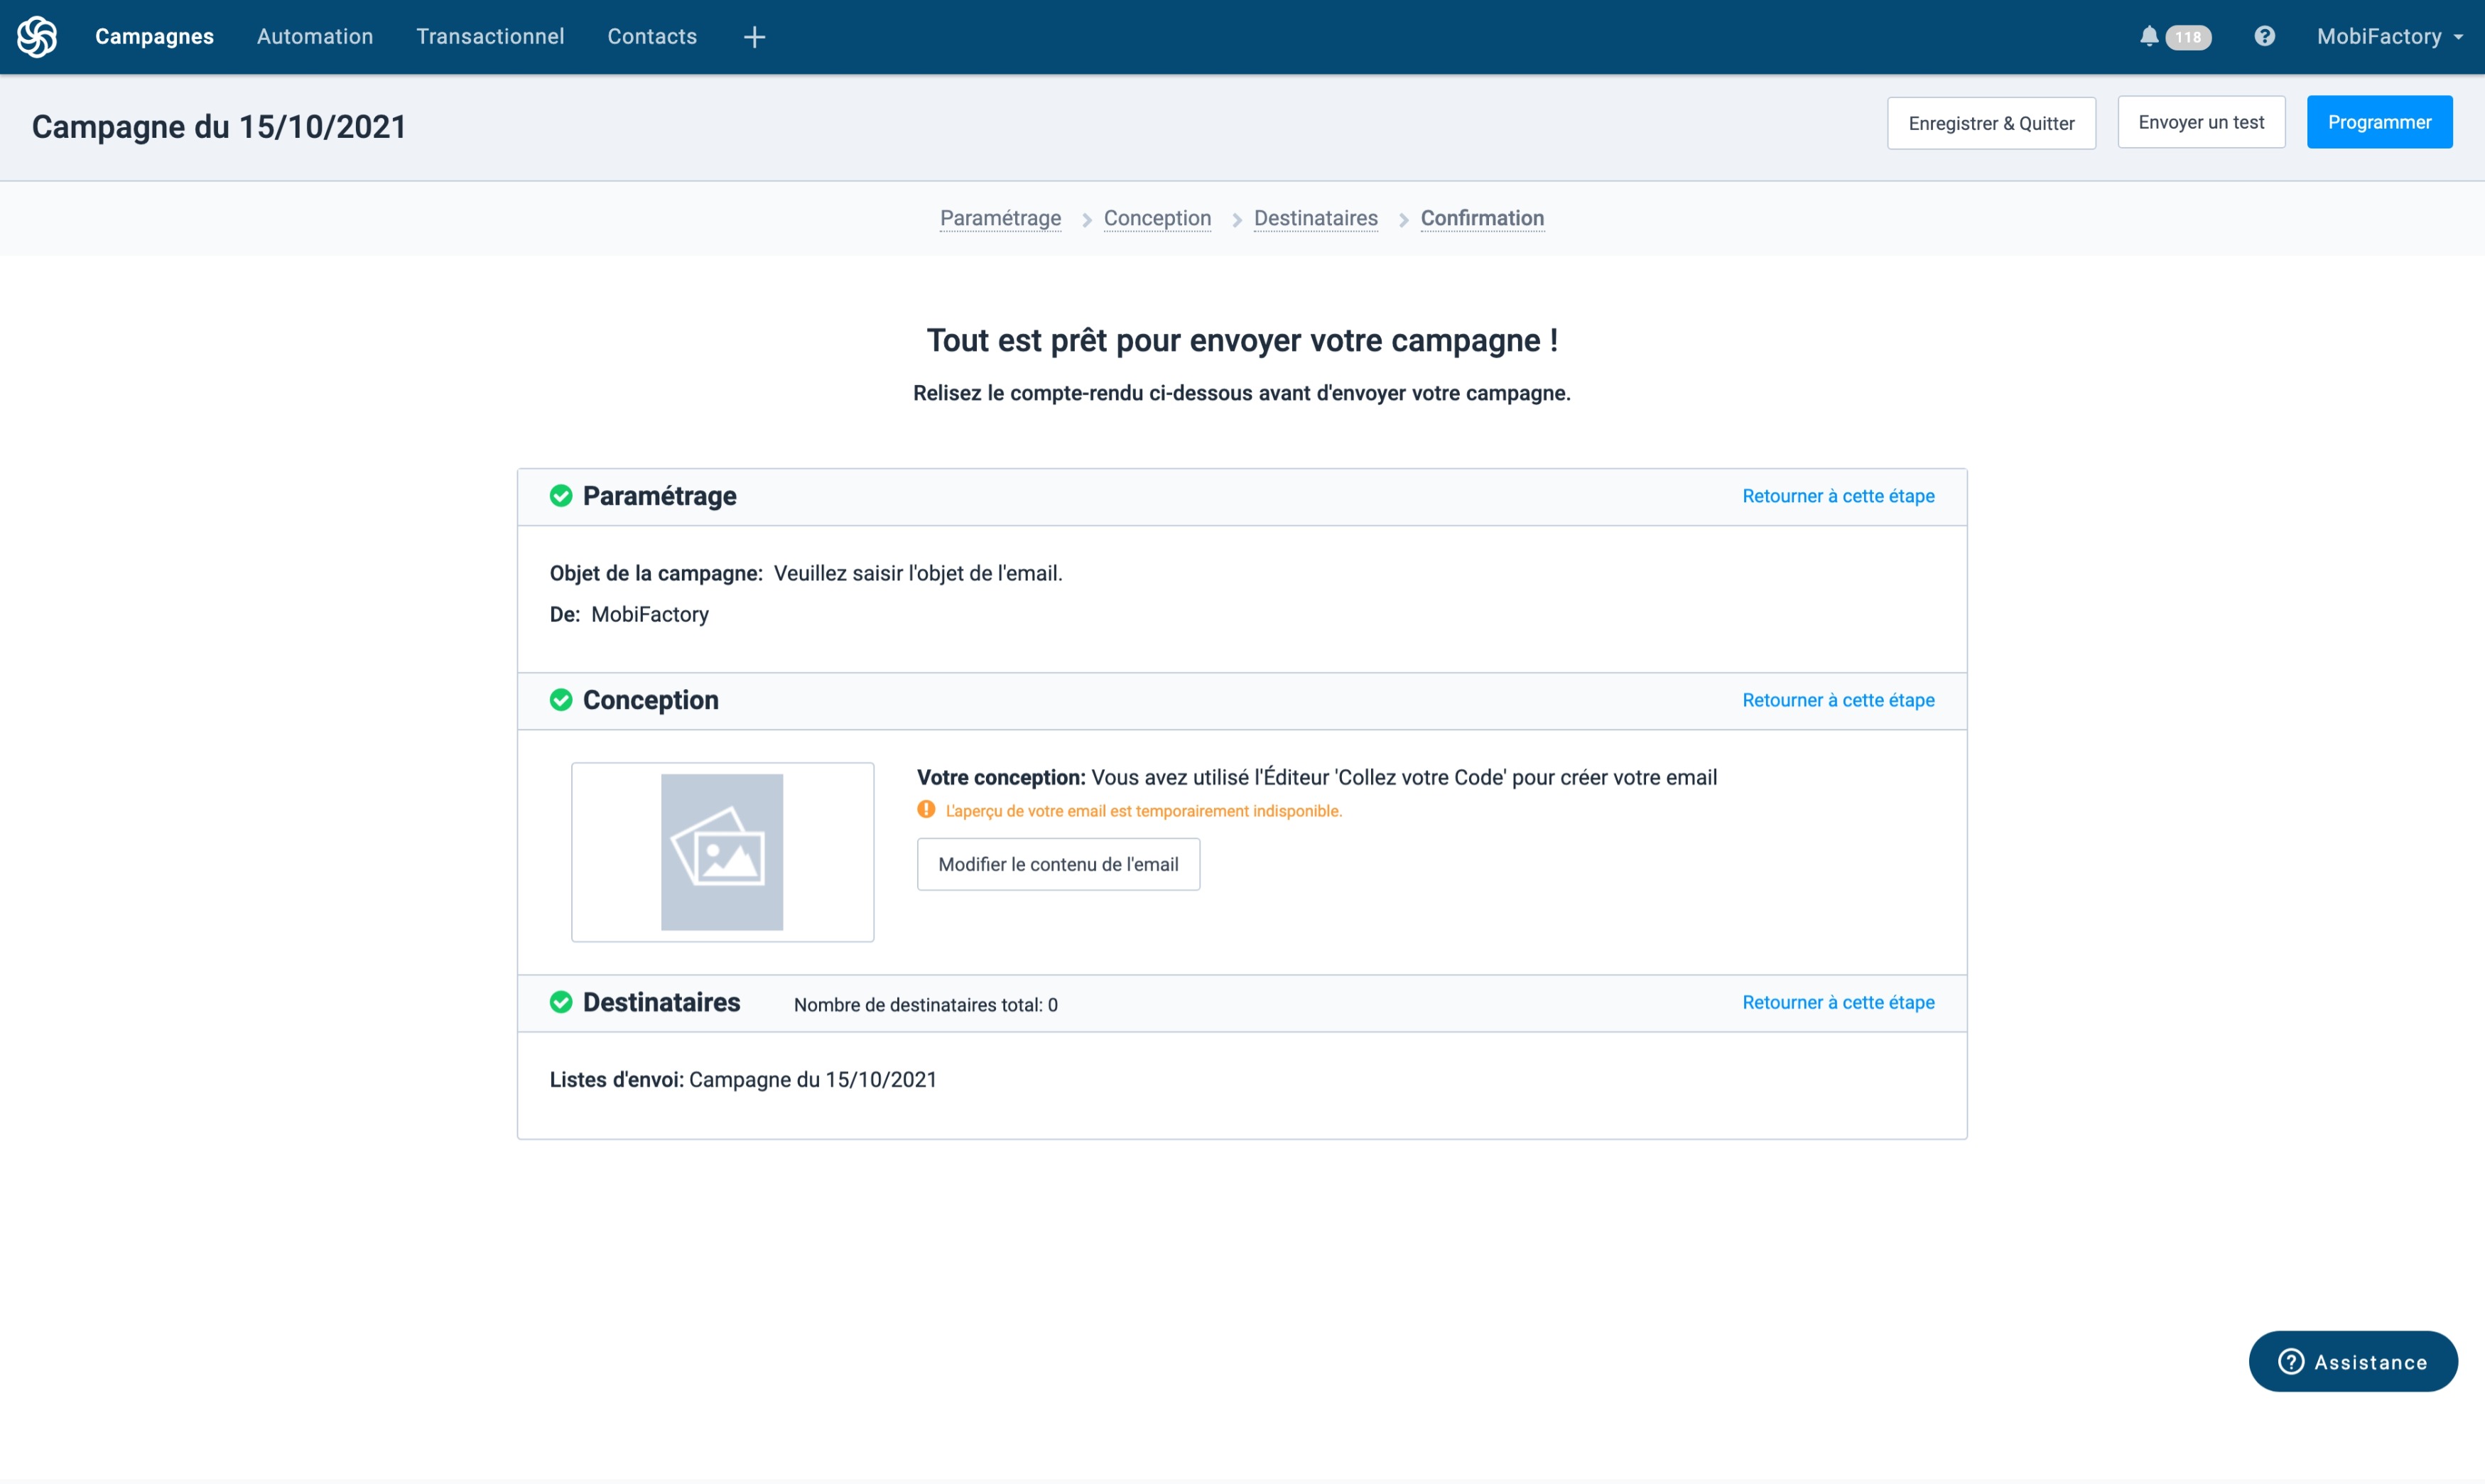Click the email preview placeholder thumbnail
Screen dimensions: 2485x1484
(x=722, y=852)
